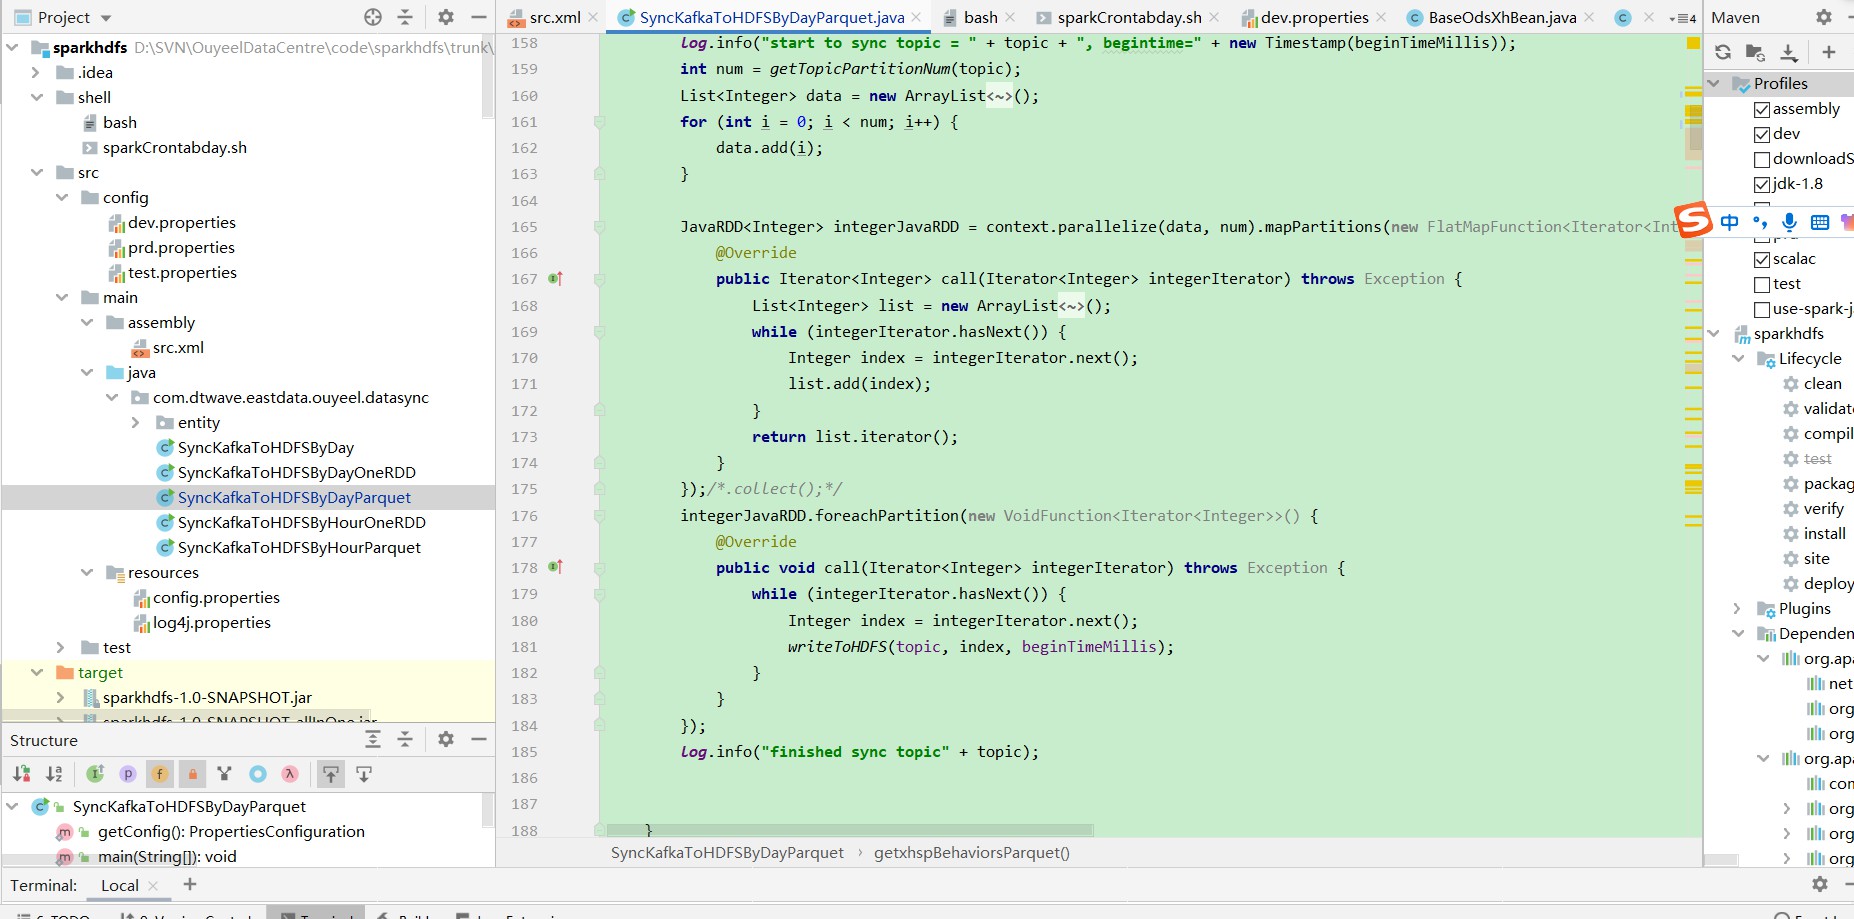Select getConfig() method in Structure

pos(231,831)
